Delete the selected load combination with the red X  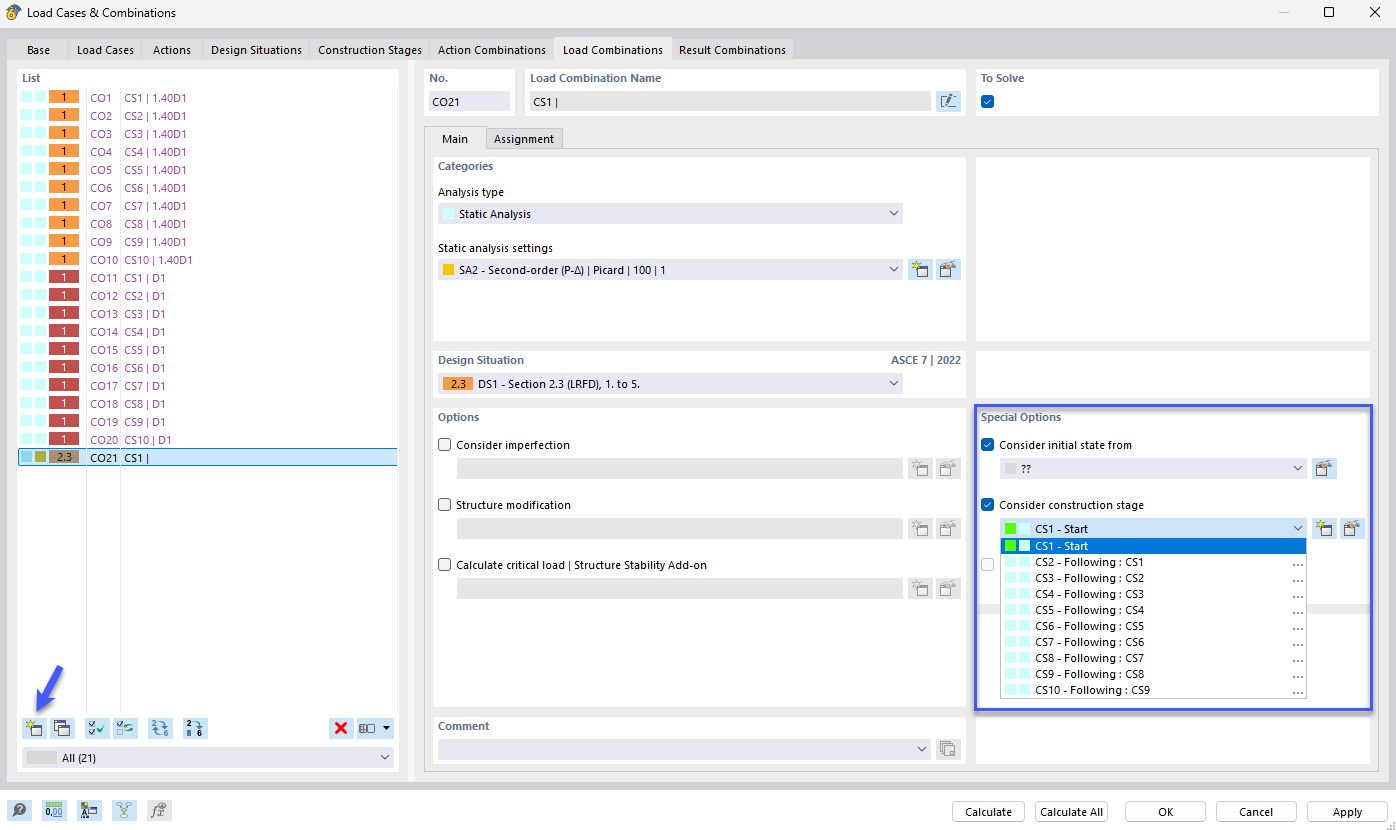tap(342, 728)
